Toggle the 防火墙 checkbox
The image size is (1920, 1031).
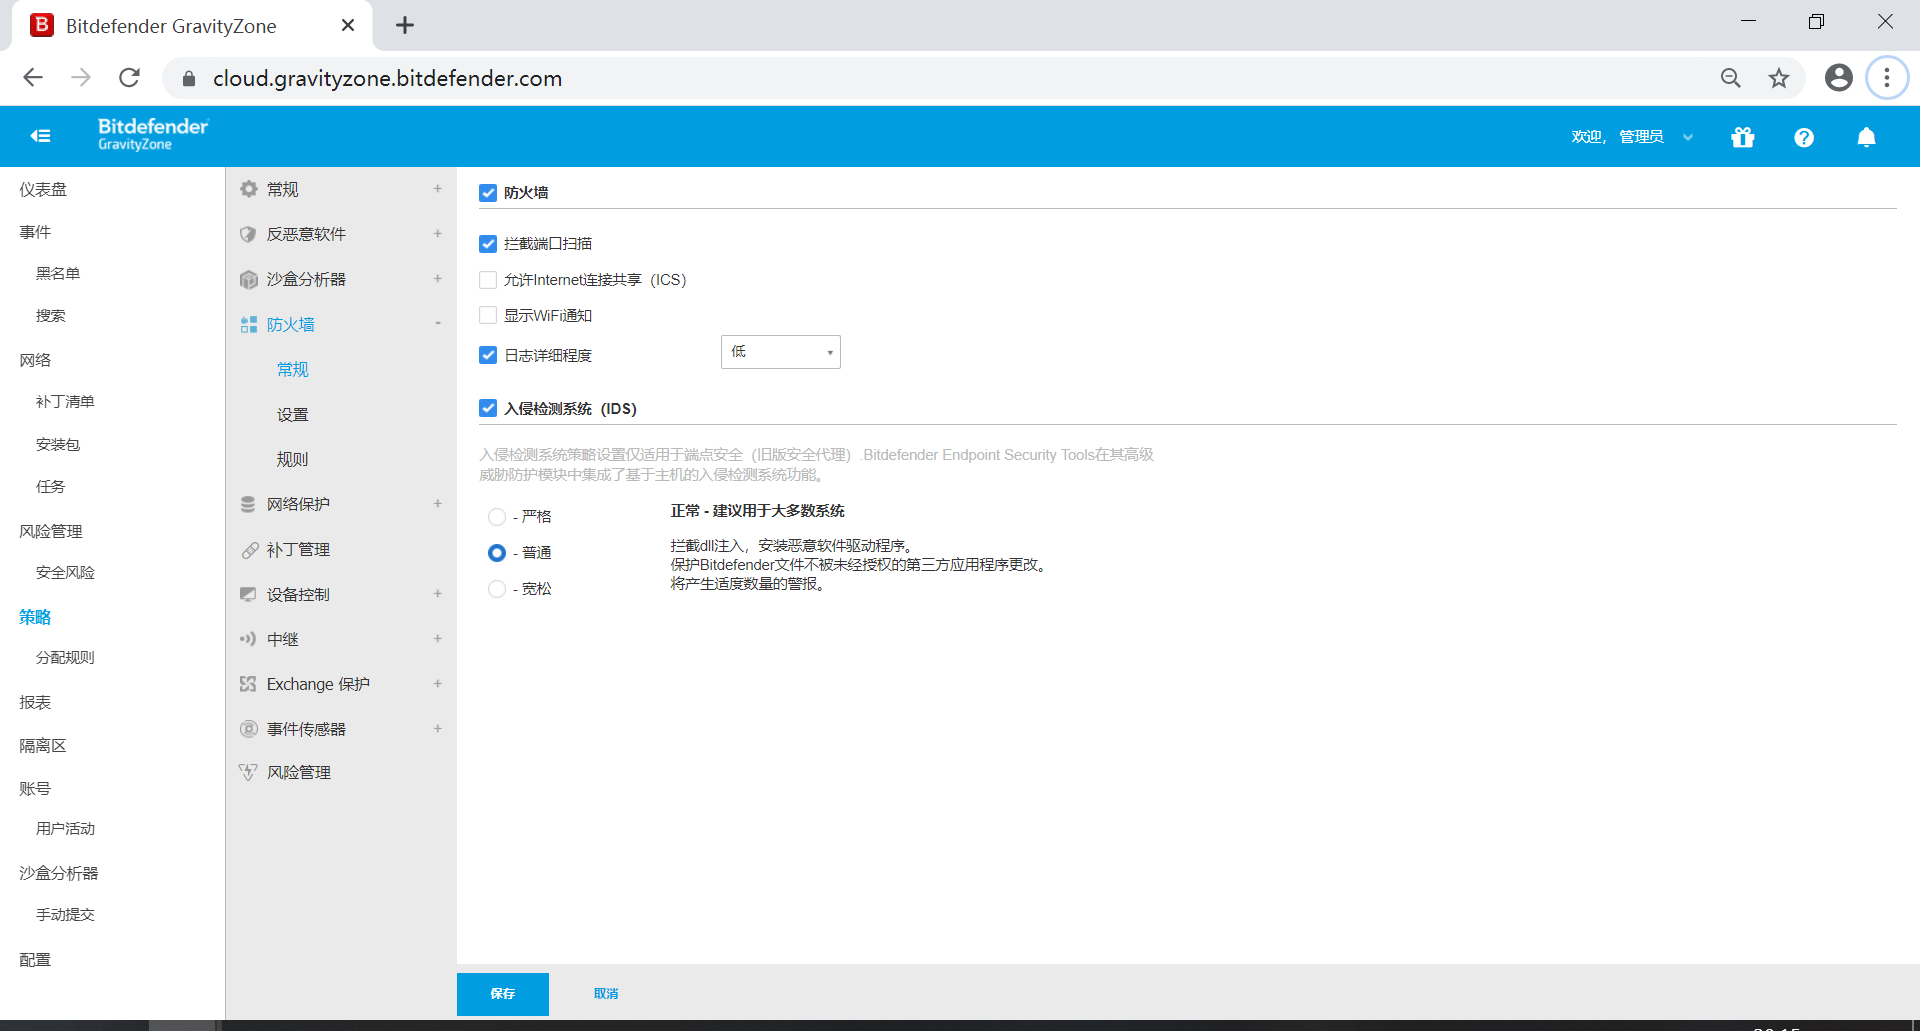pos(488,193)
